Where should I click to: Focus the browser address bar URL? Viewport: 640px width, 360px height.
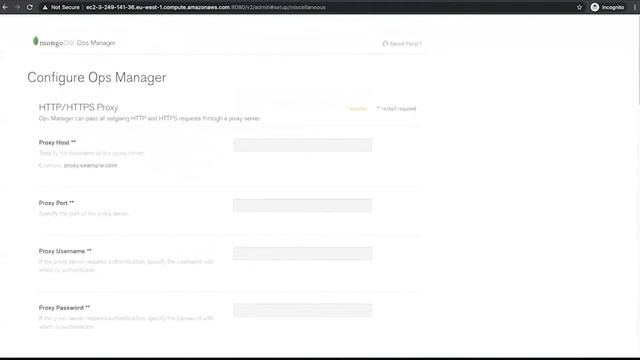point(206,7)
